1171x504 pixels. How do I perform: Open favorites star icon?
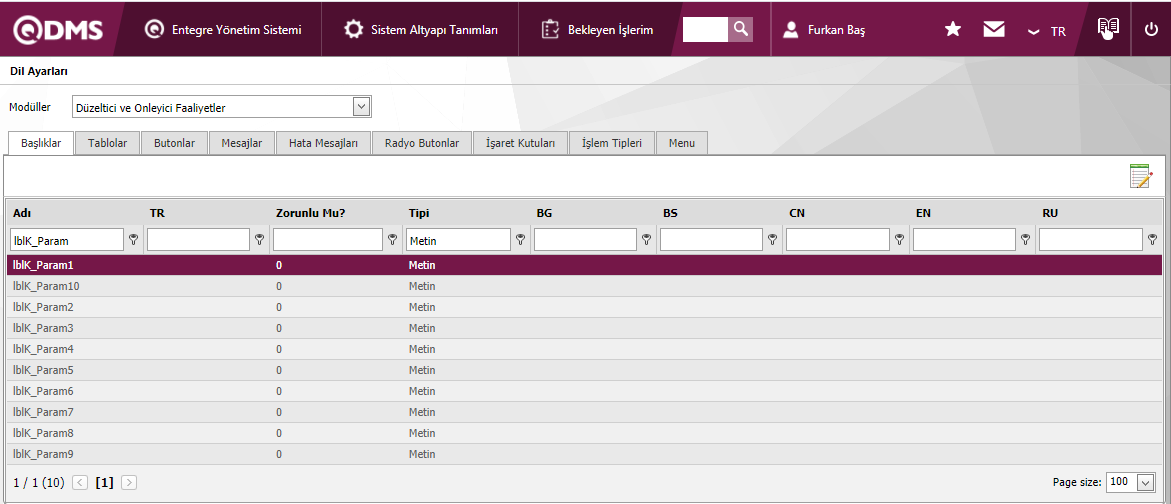pyautogui.click(x=953, y=30)
